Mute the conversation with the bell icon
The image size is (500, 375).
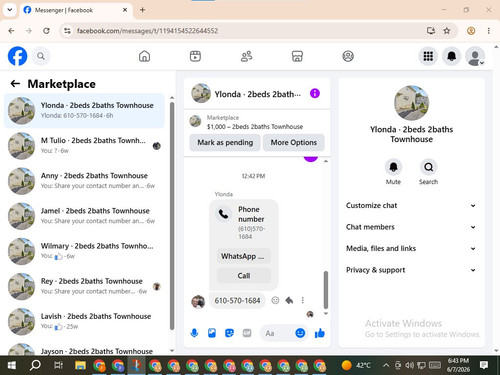[x=393, y=167]
